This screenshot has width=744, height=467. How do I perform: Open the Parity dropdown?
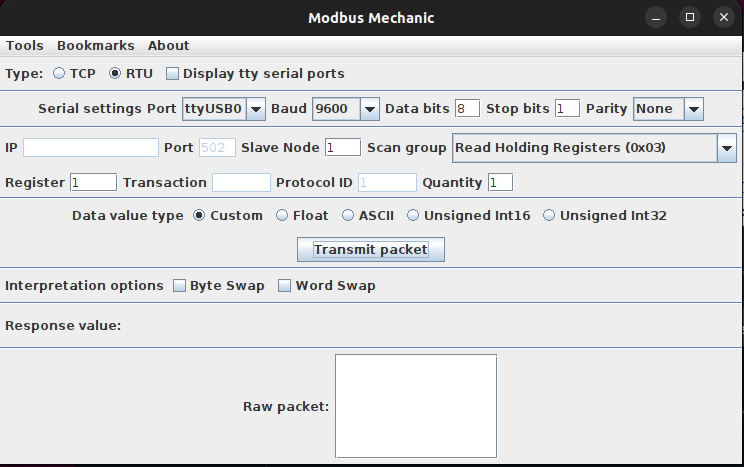[x=668, y=108]
